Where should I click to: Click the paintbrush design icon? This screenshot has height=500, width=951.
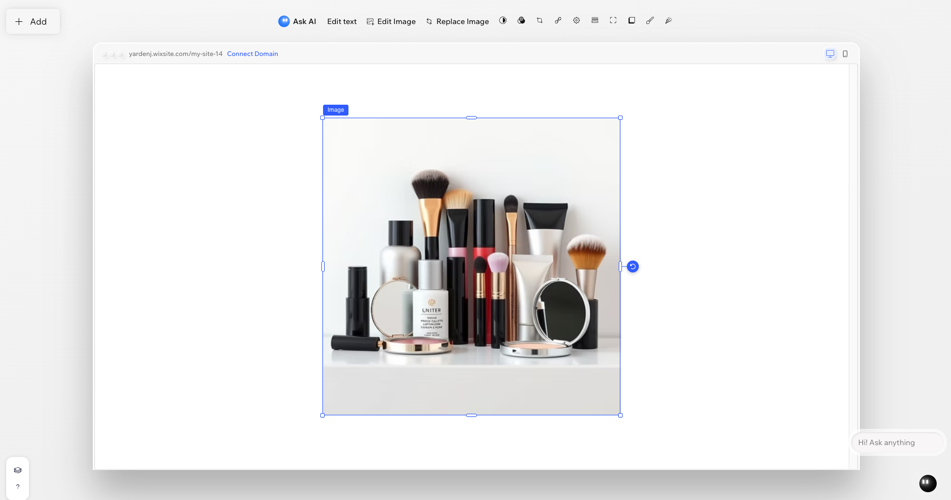point(650,20)
